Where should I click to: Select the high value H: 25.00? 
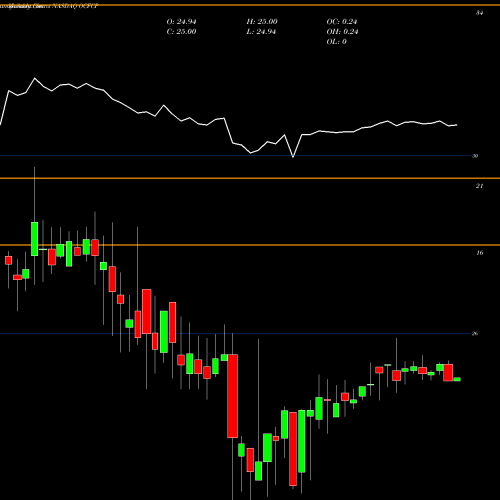coord(262,22)
